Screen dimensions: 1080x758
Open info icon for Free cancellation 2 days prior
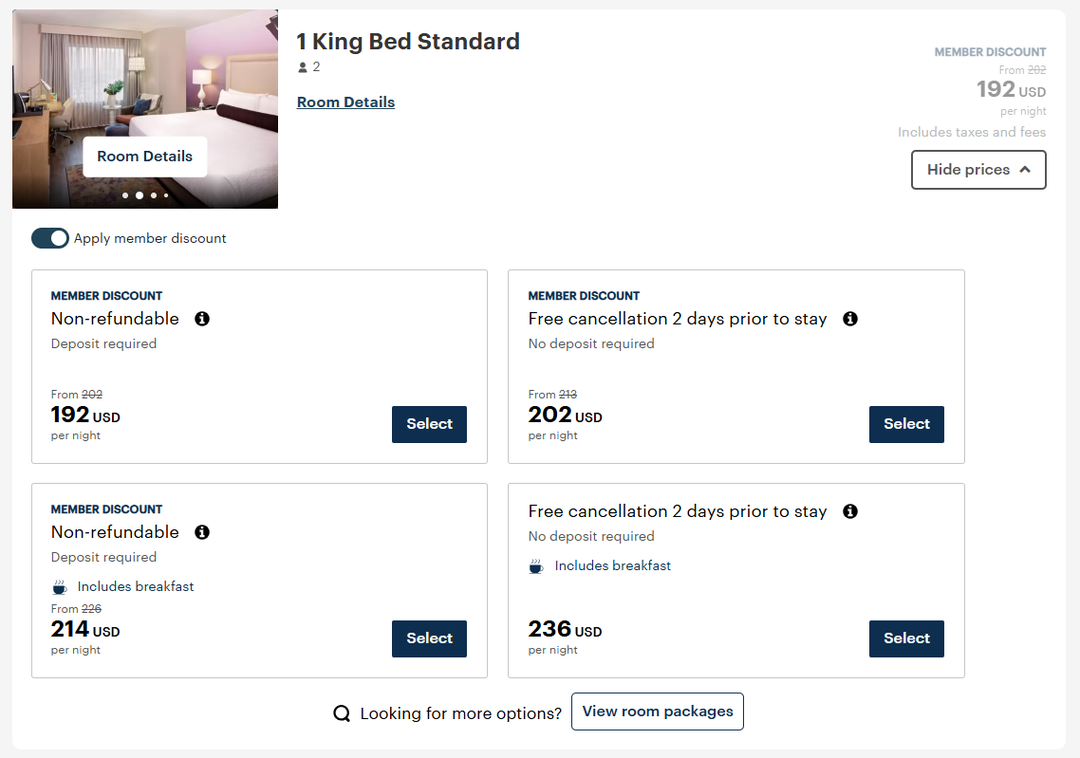click(850, 318)
